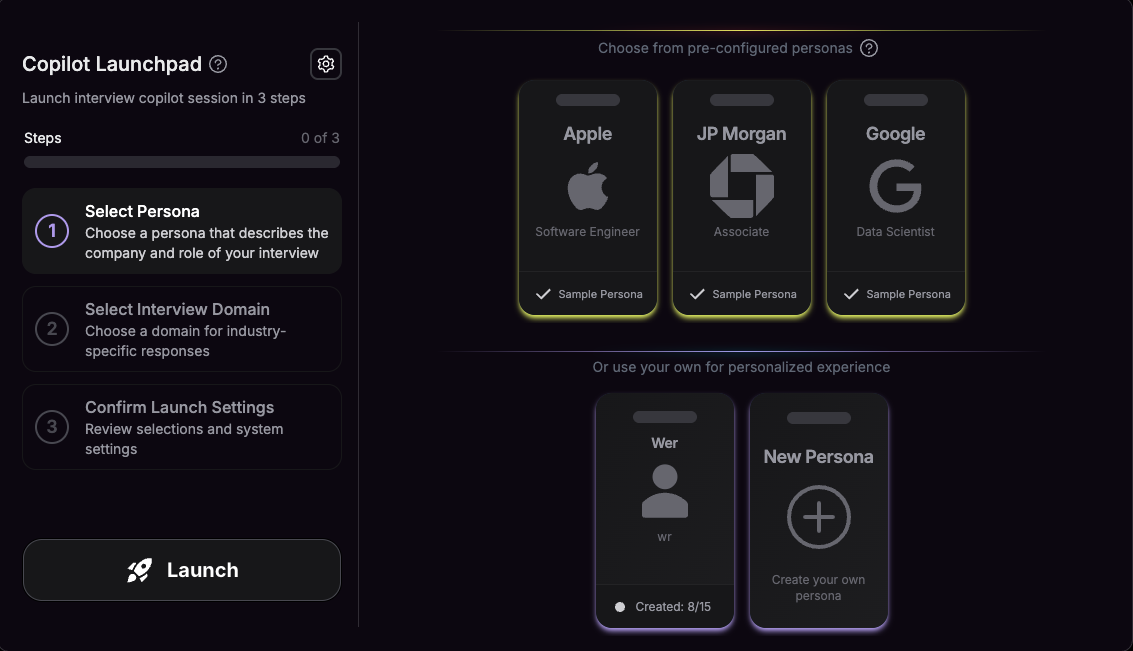This screenshot has height=651, width=1133.
Task: Click checkmark on JP Morgan Sample Persona
Action: pyautogui.click(x=697, y=294)
